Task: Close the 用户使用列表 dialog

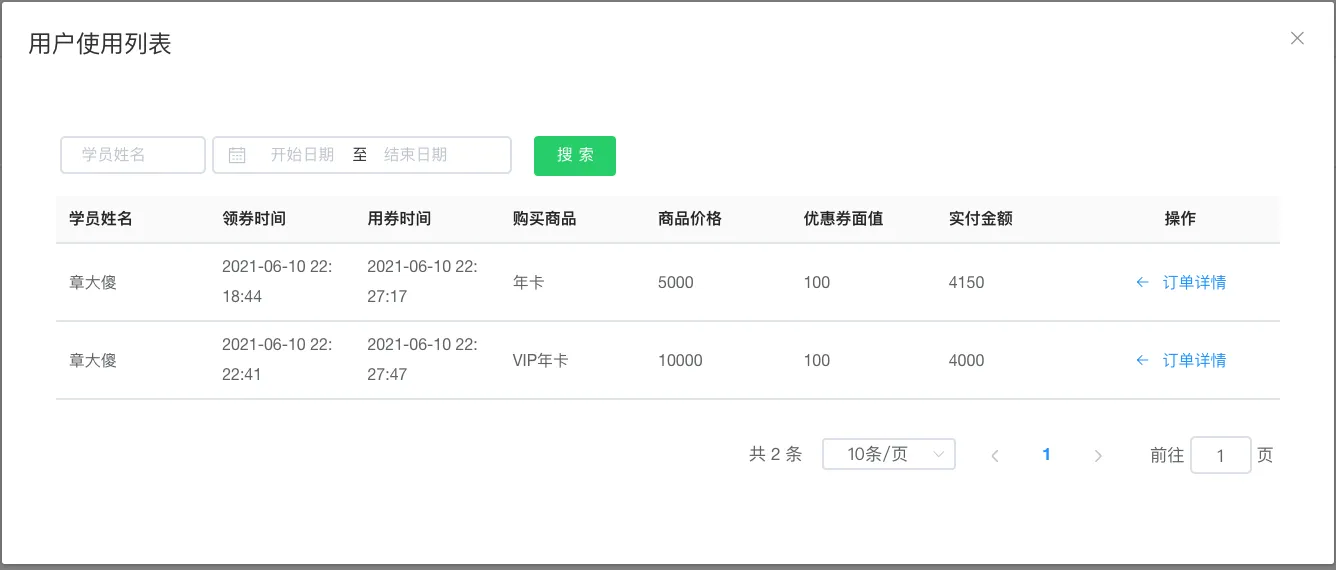Action: [1297, 39]
